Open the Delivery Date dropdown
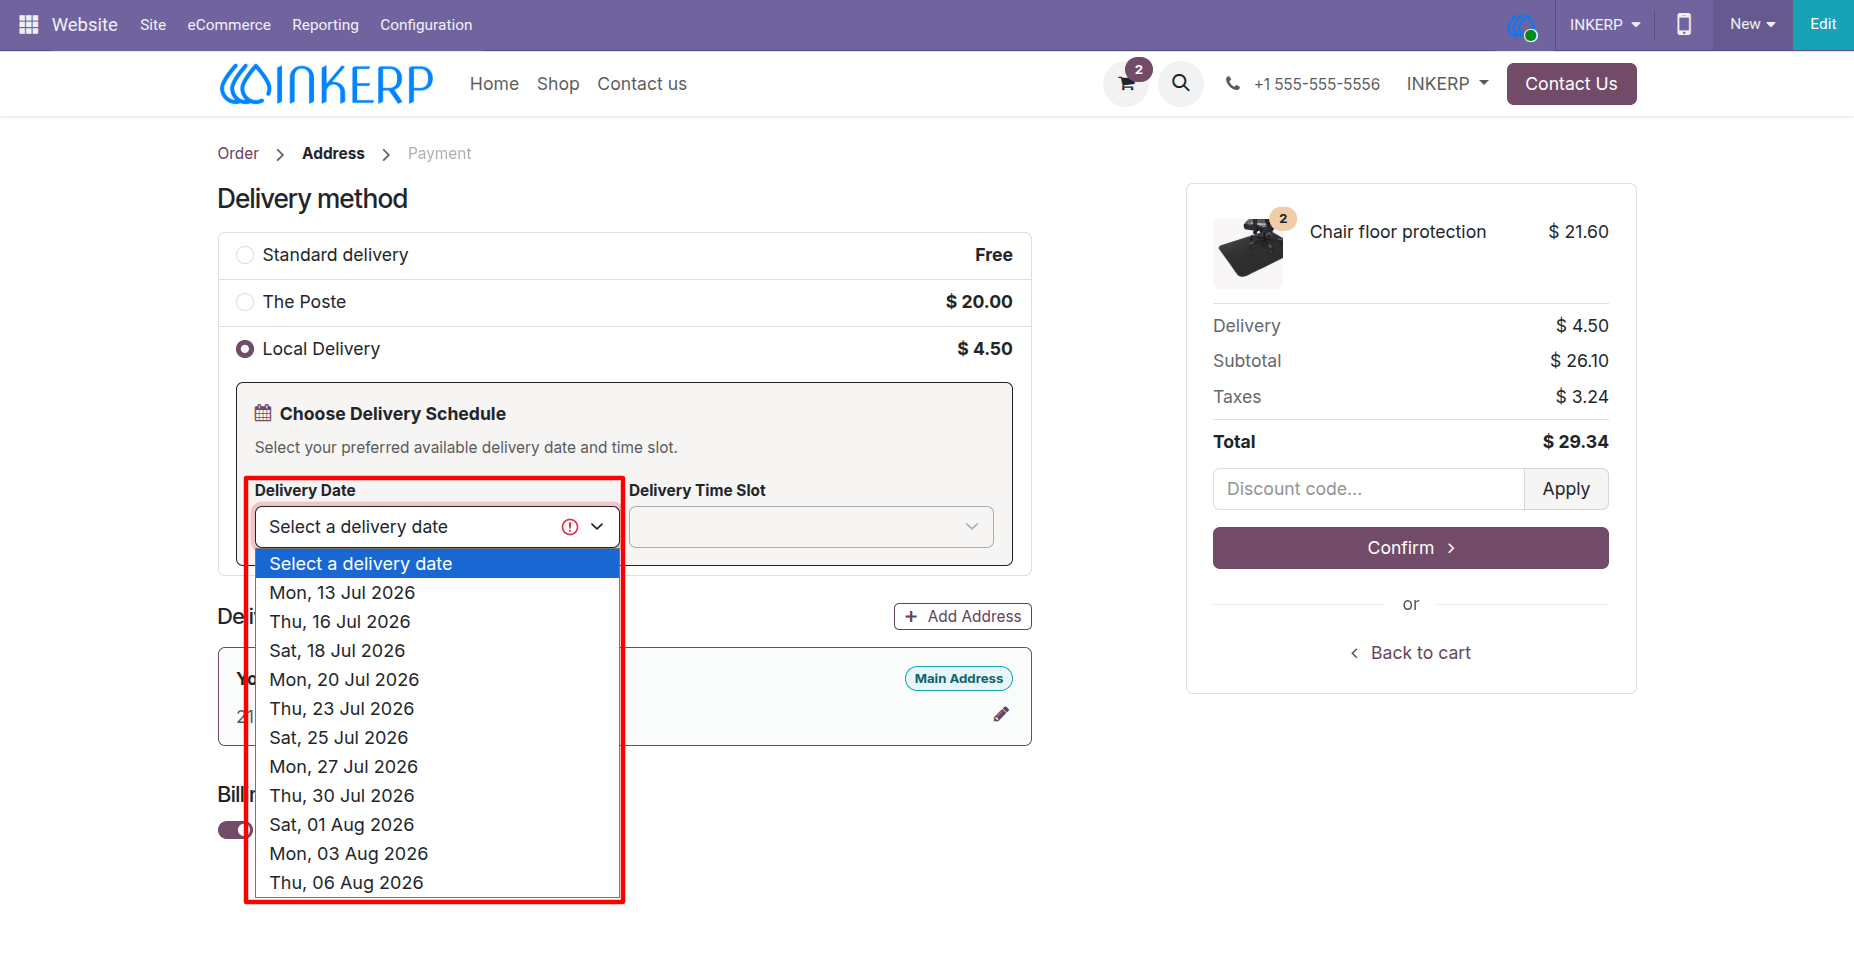The height and width of the screenshot is (966, 1854). 437,527
